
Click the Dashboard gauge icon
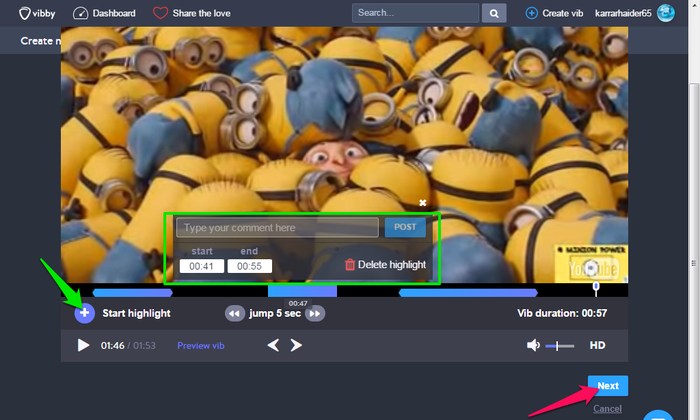(x=80, y=13)
